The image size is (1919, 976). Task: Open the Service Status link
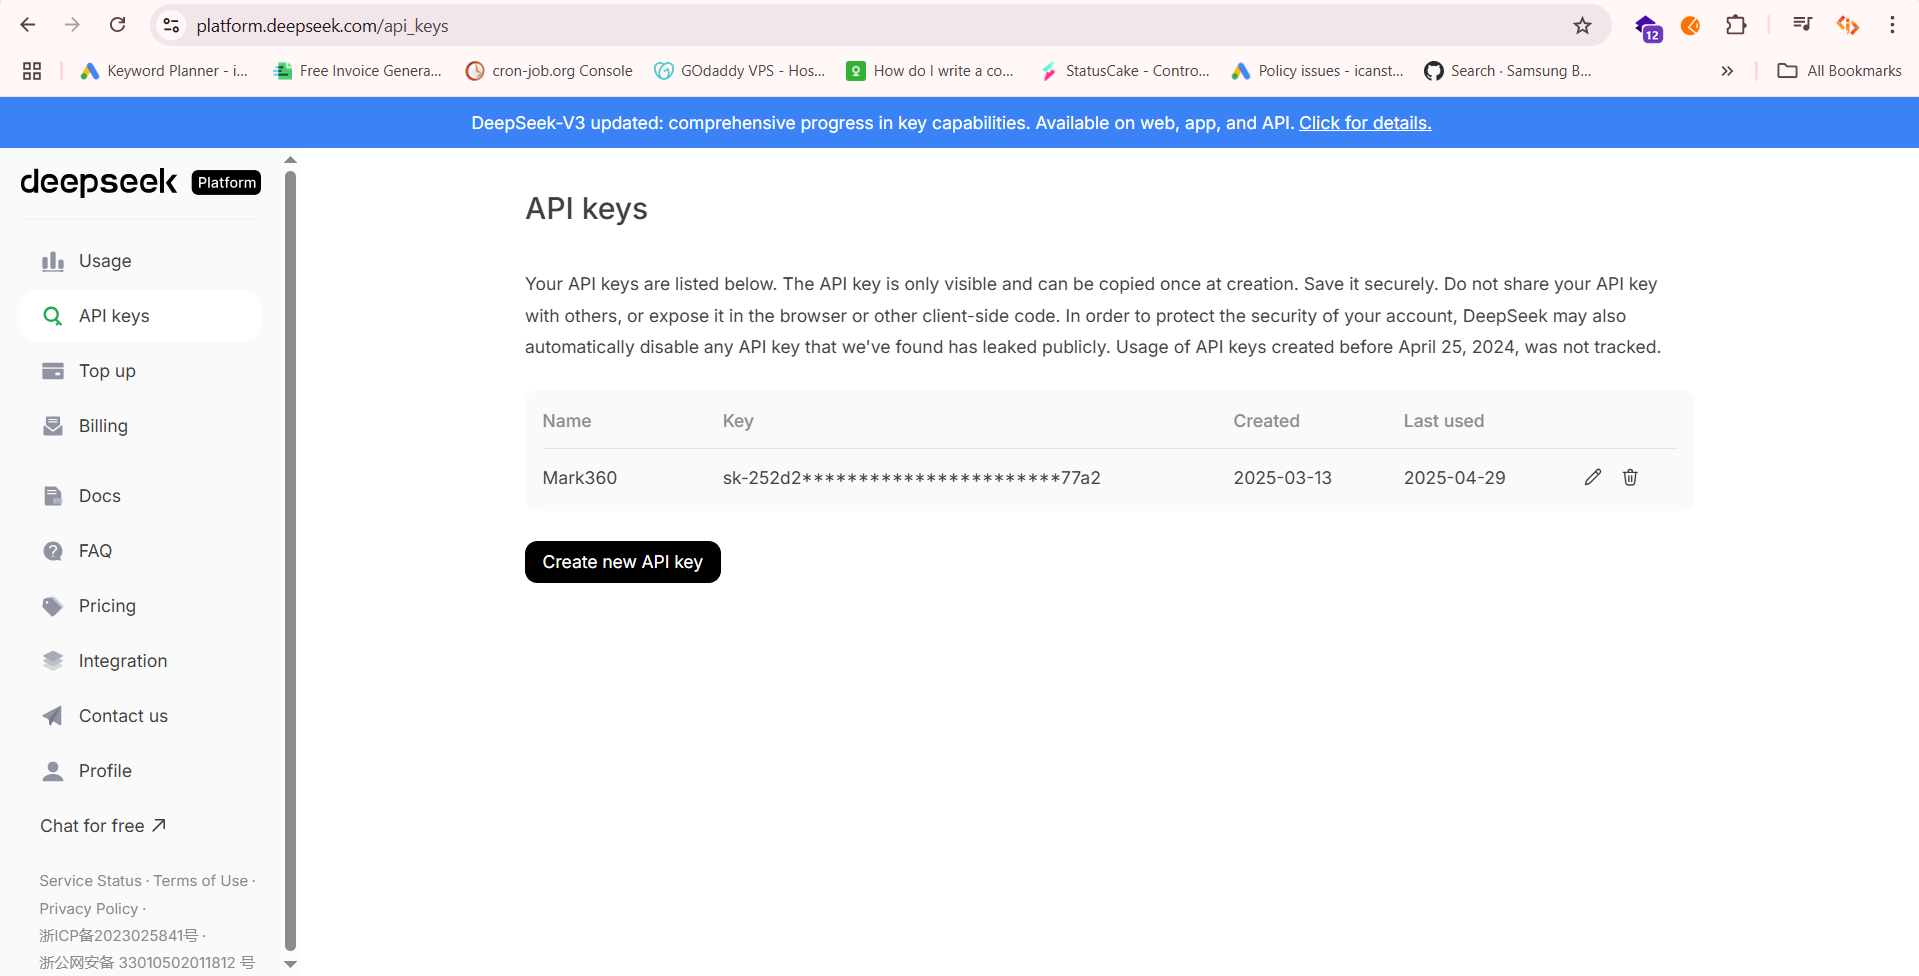point(90,881)
